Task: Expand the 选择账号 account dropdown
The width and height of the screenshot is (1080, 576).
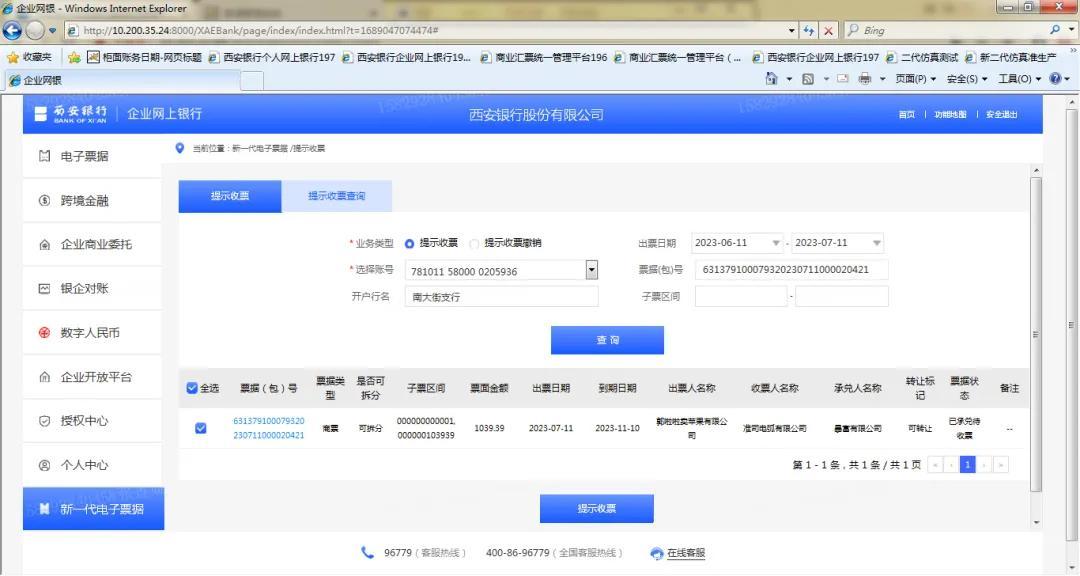Action: point(592,270)
